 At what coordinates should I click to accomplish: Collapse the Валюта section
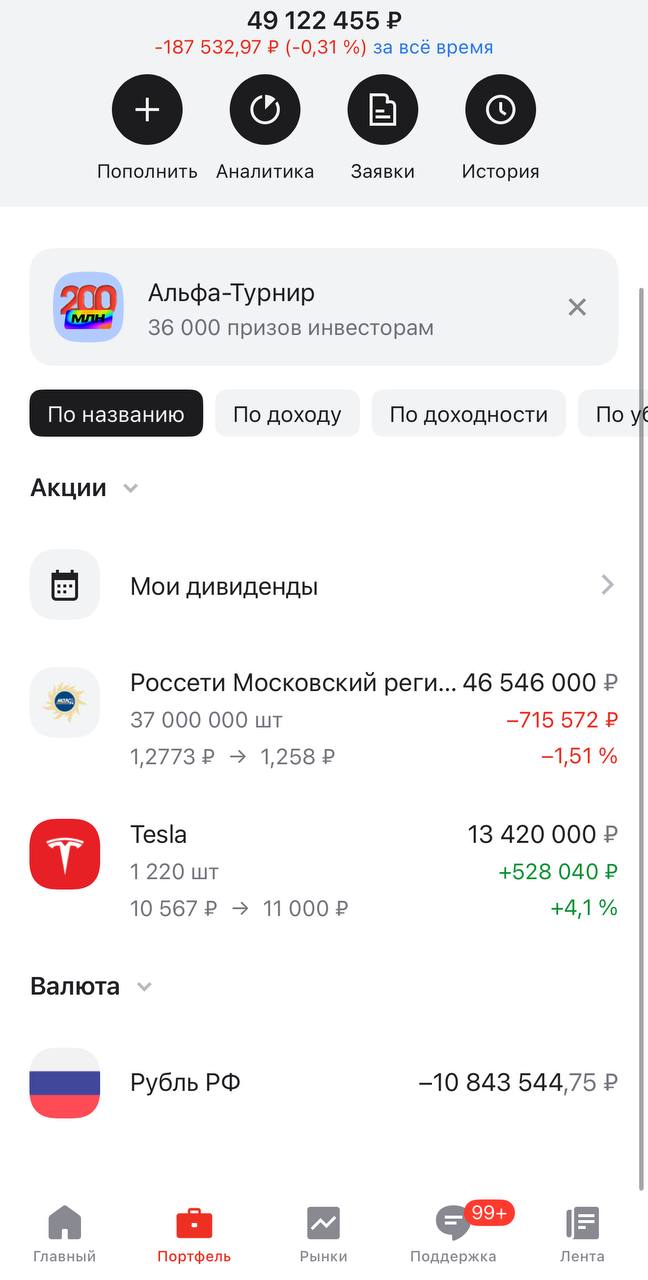point(144,987)
